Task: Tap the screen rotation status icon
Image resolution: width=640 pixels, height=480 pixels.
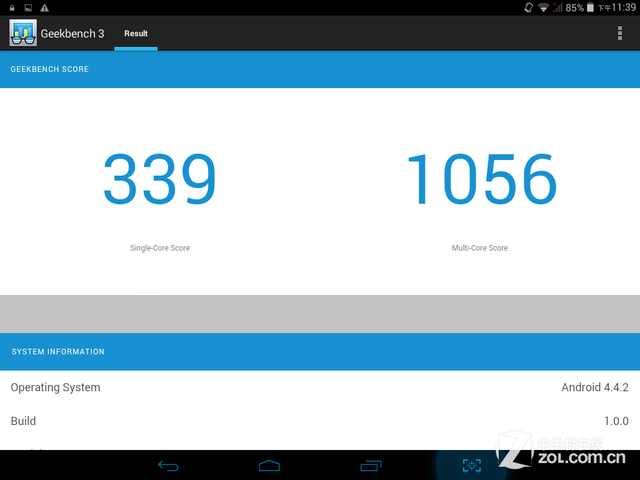Action: 529,8
